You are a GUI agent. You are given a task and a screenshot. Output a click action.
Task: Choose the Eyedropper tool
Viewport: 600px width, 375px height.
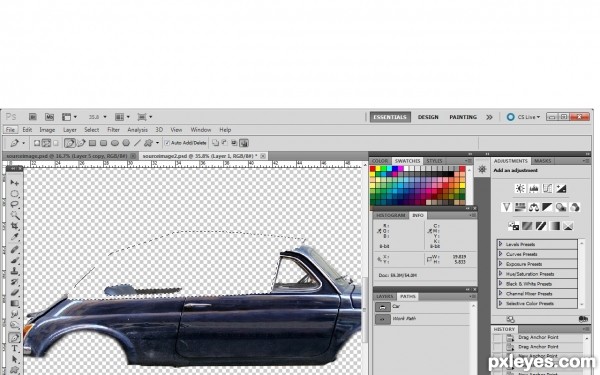[x=15, y=237]
